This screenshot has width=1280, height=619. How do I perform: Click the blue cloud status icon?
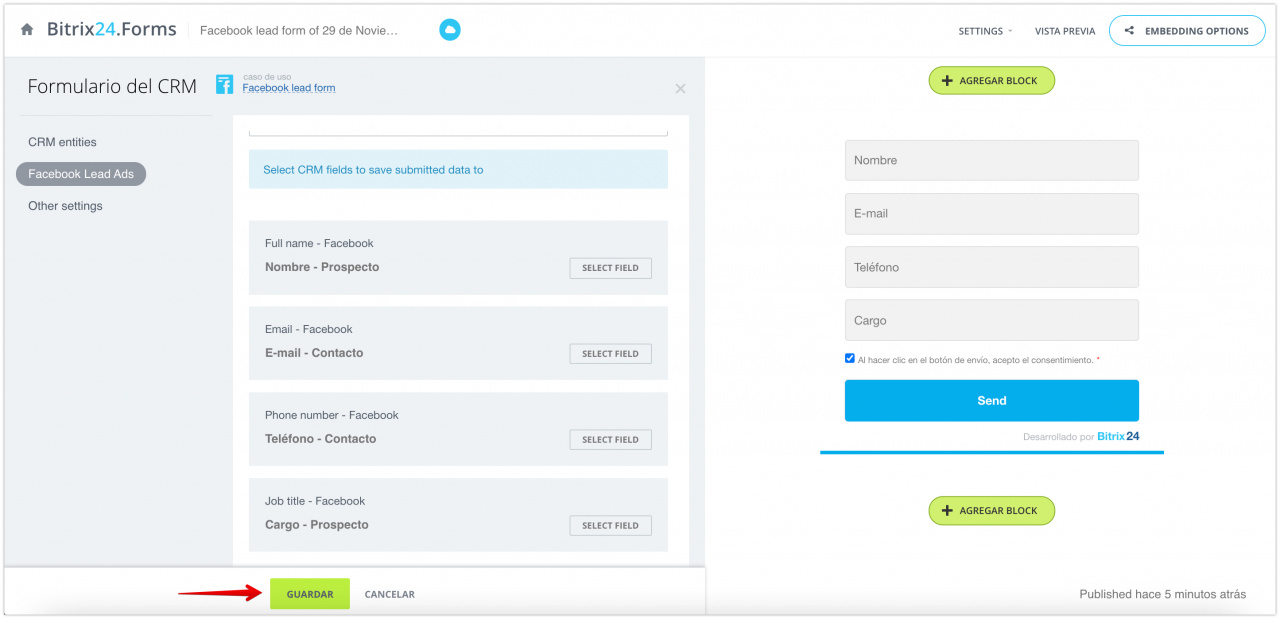(x=450, y=30)
